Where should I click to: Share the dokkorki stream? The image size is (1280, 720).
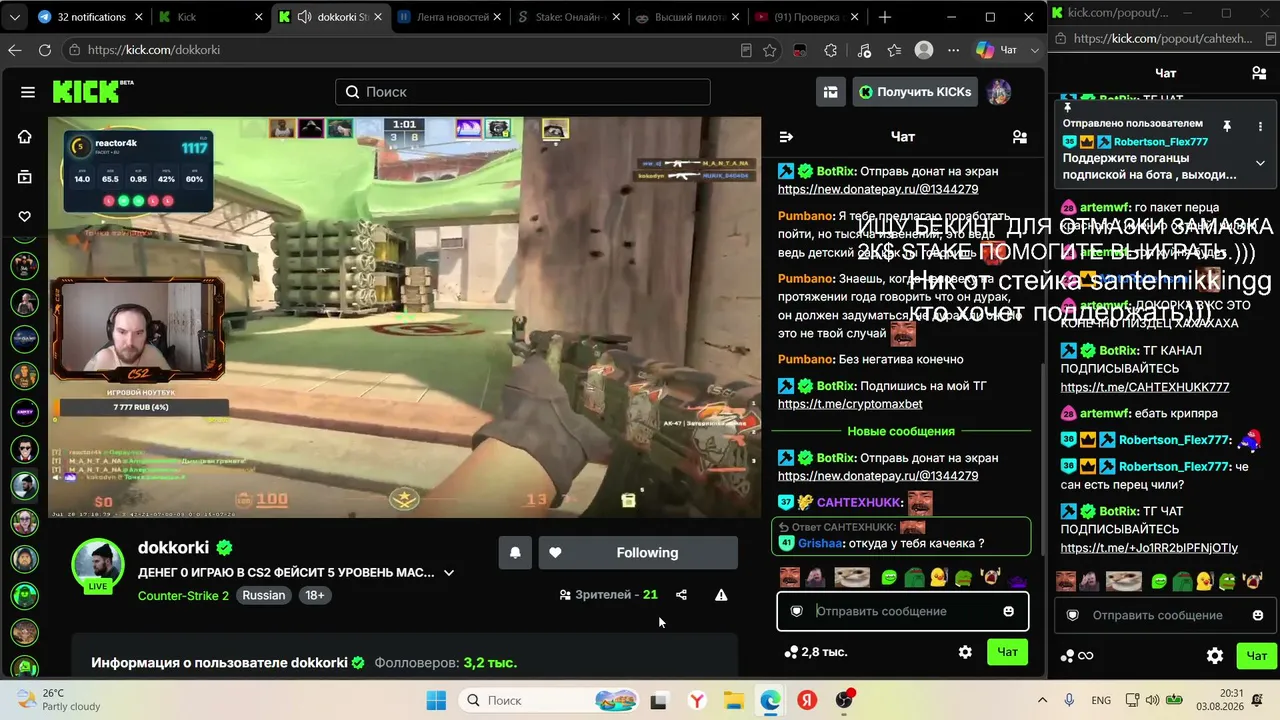(x=681, y=595)
